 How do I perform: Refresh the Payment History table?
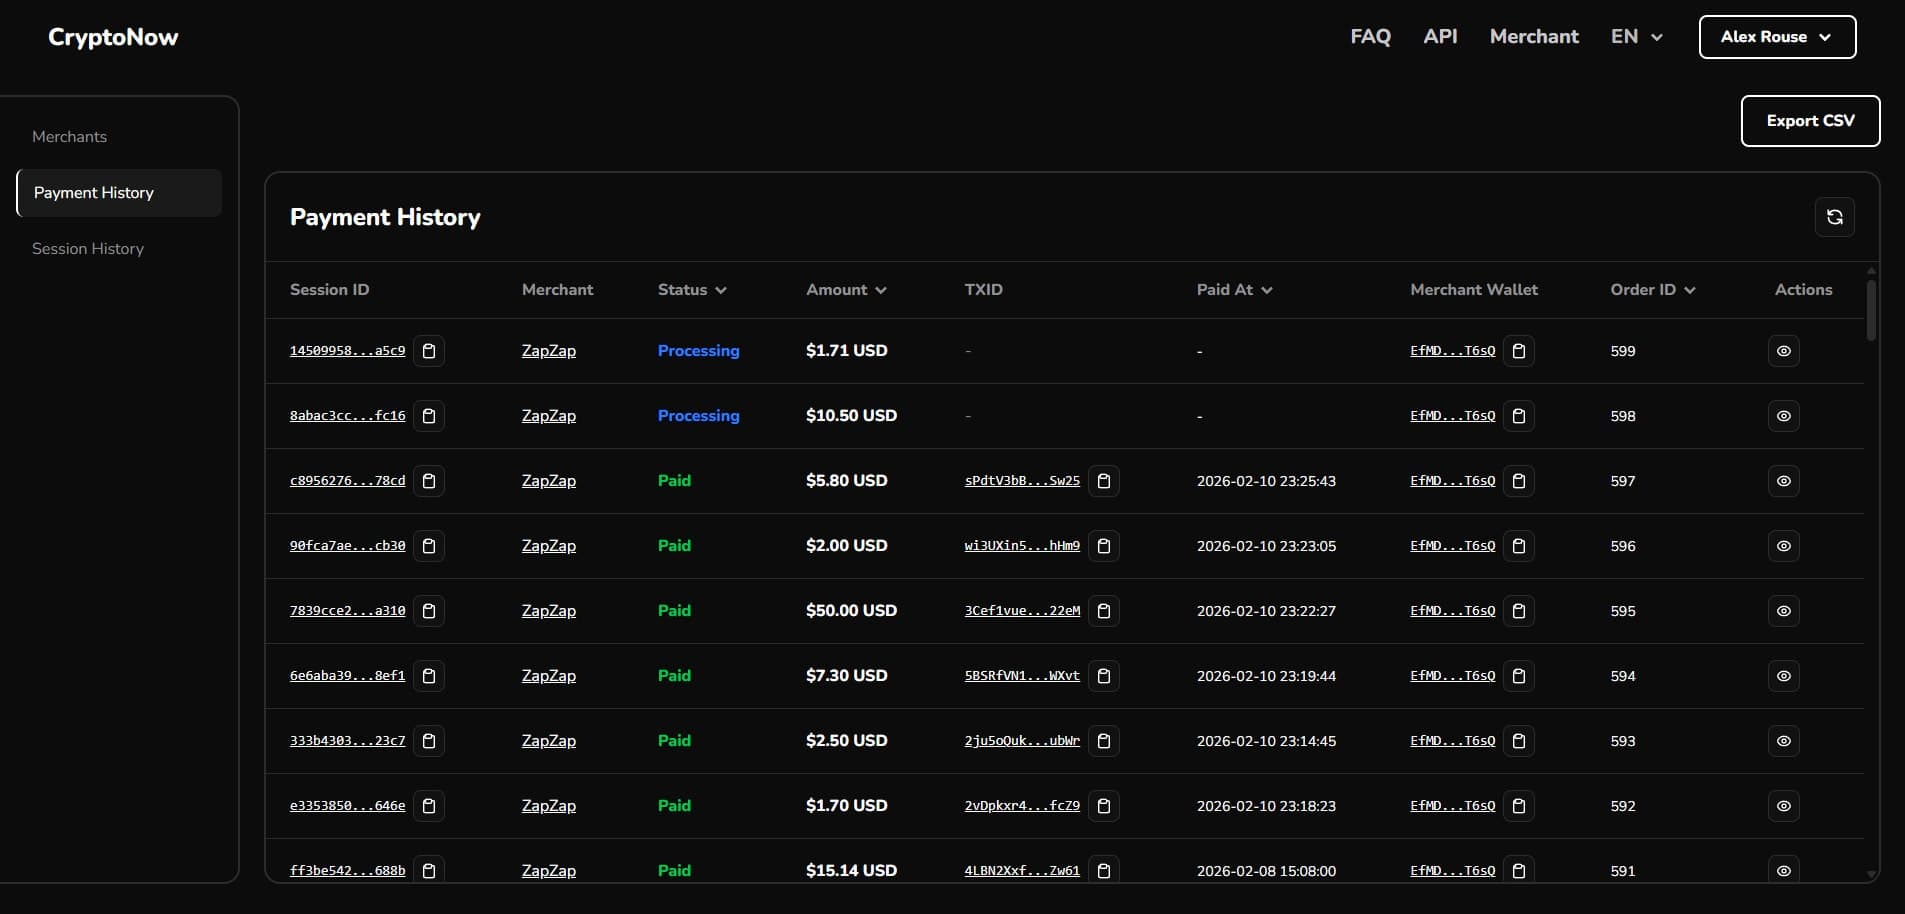point(1834,217)
